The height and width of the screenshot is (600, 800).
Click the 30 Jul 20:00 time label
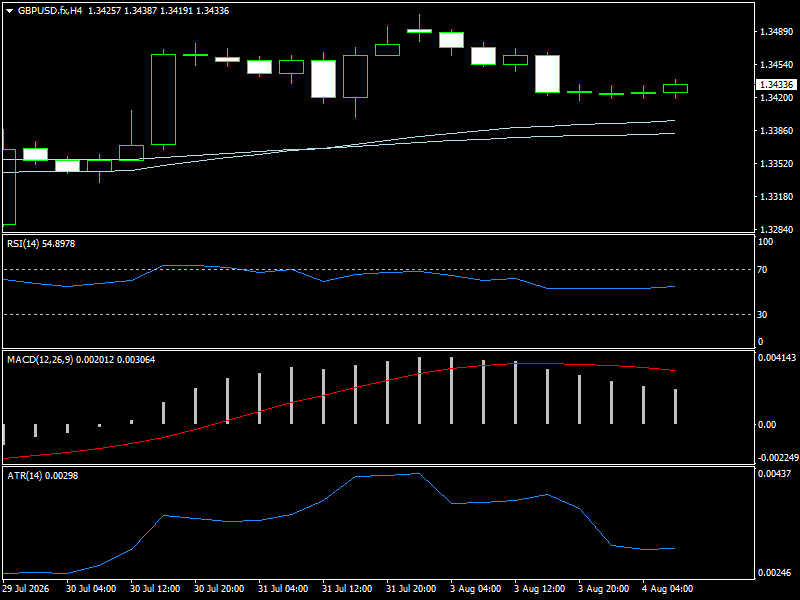pyautogui.click(x=219, y=588)
